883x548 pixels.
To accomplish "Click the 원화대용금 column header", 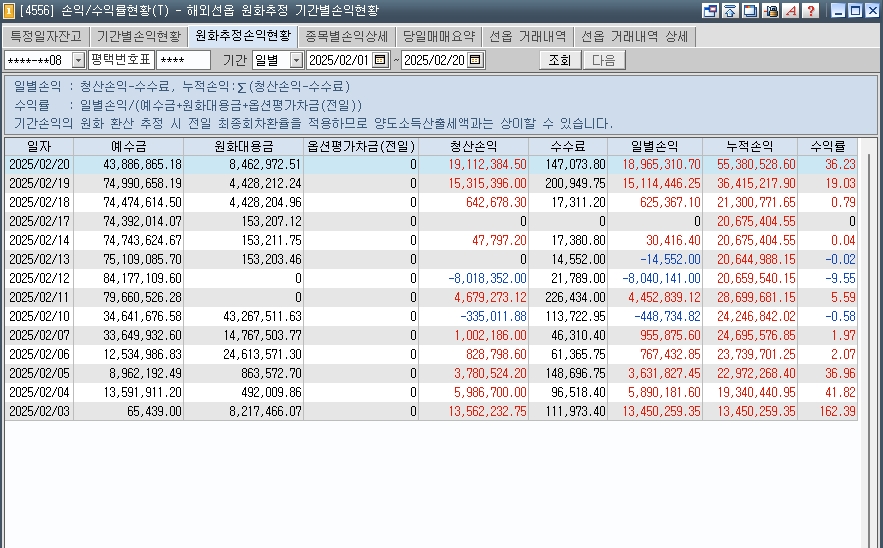I will tap(243, 146).
